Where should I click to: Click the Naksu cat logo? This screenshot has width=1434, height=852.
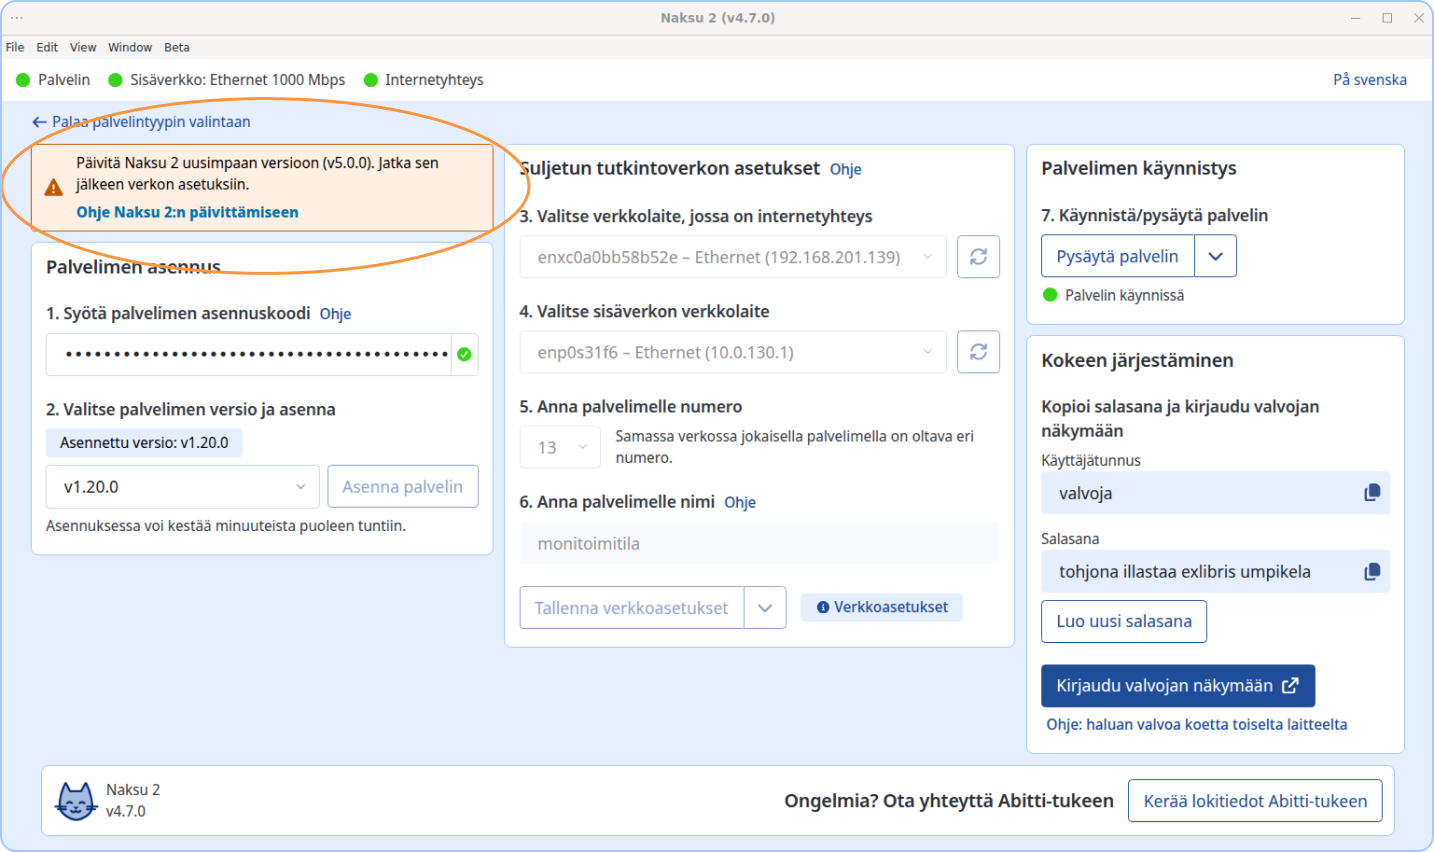(76, 800)
